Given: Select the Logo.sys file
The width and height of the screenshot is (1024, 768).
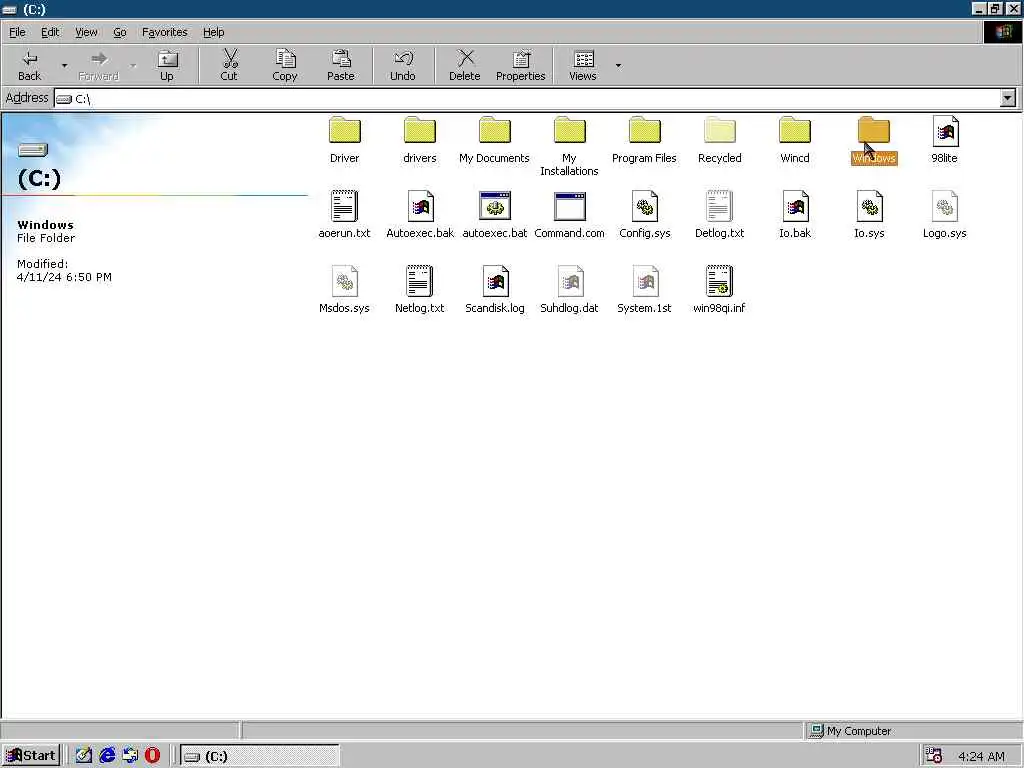Looking at the screenshot, I should tap(944, 216).
